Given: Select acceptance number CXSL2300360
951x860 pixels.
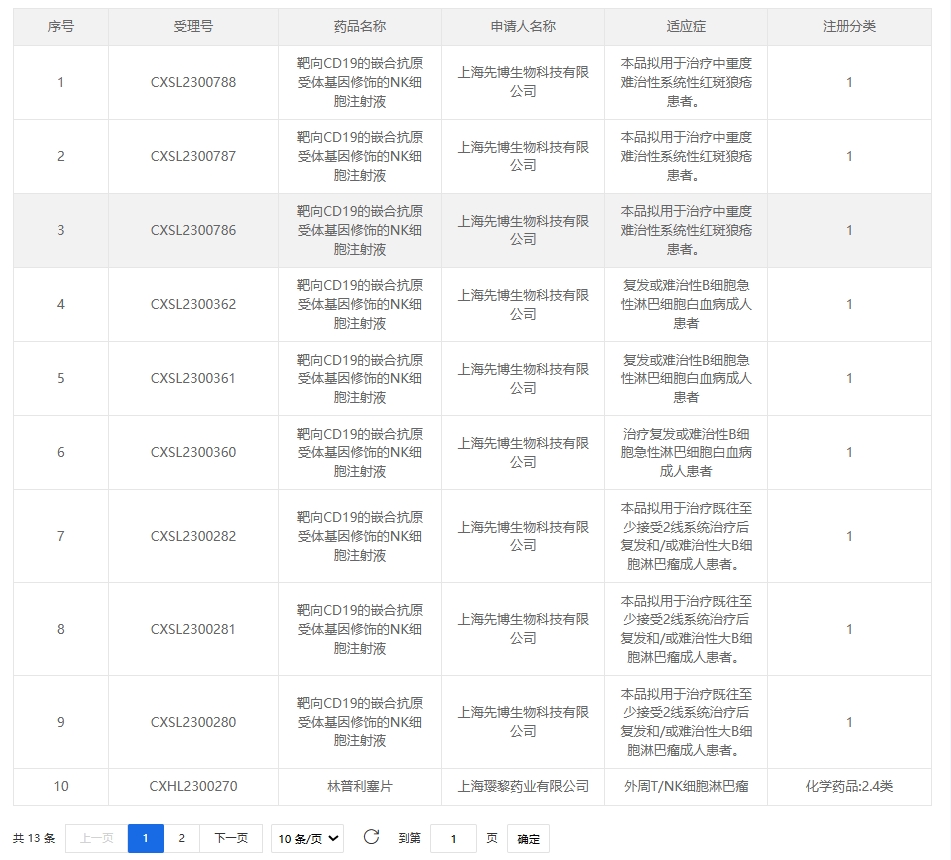Looking at the screenshot, I should pyautogui.click(x=193, y=452).
